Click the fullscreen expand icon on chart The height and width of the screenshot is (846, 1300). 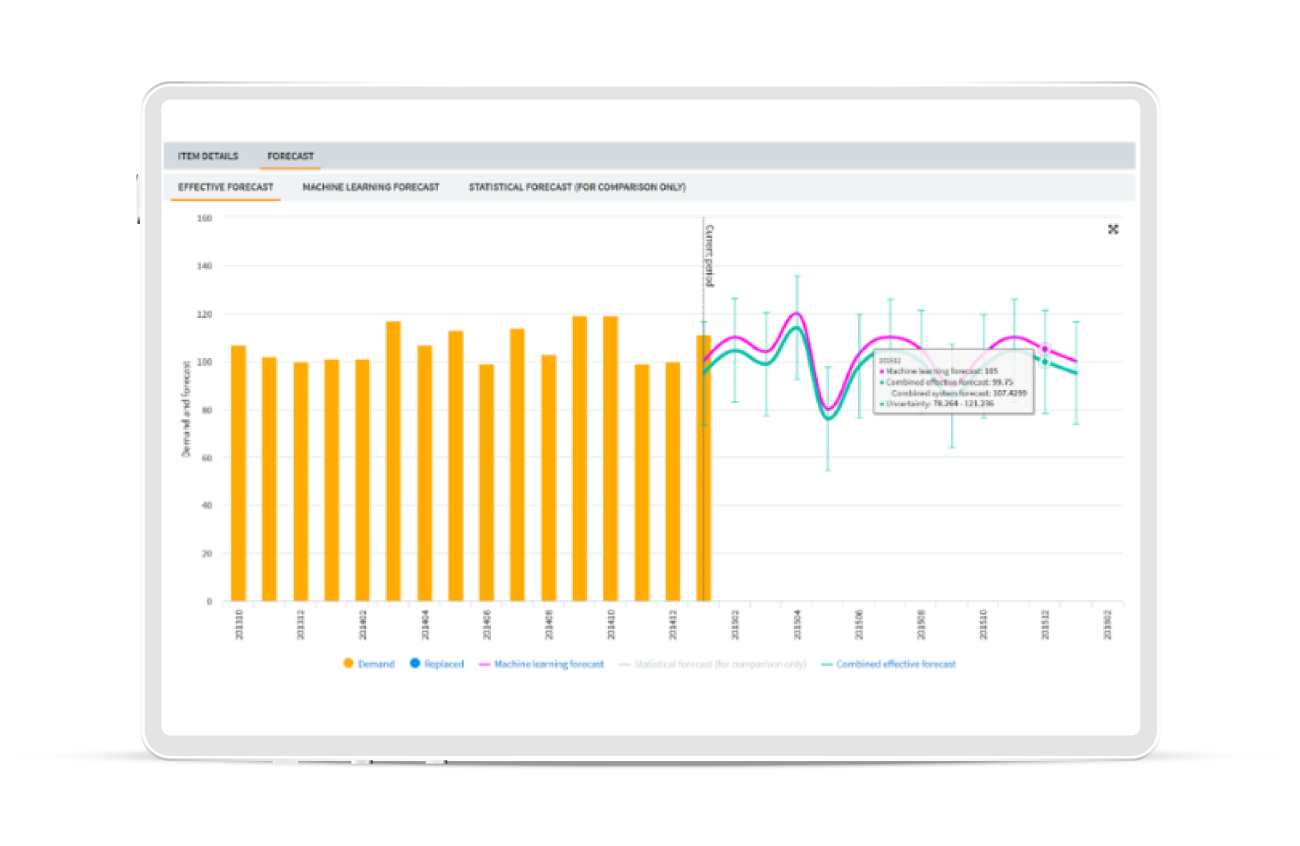(1113, 229)
